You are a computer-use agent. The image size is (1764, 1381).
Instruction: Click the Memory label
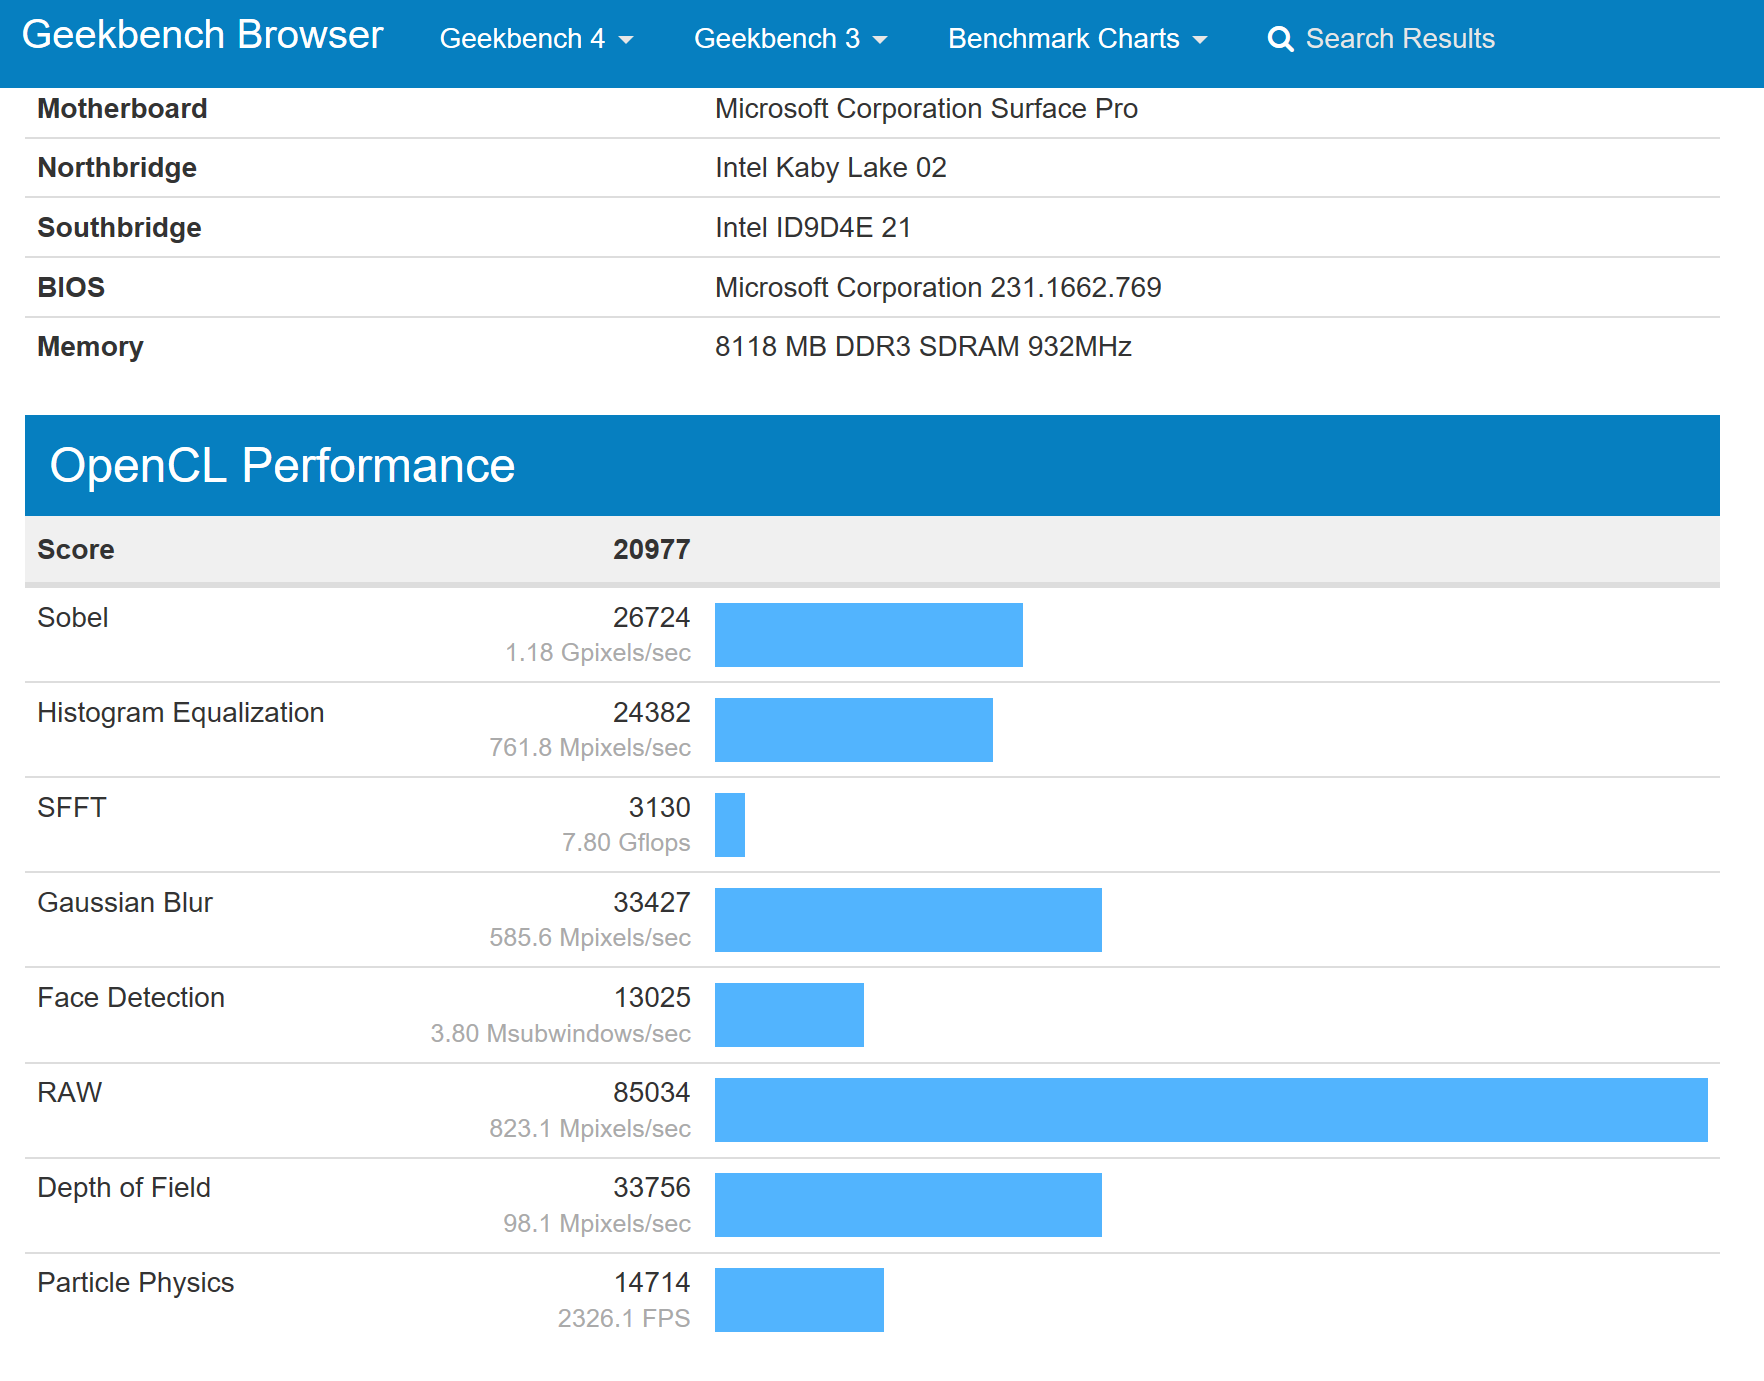(90, 346)
